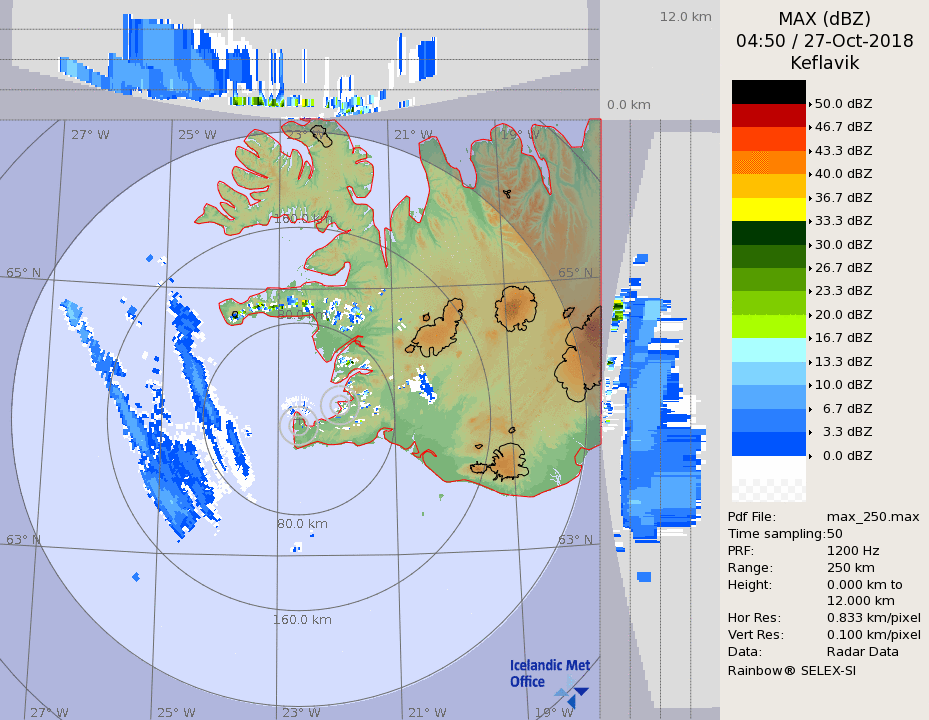Screen dimensions: 929x720
Task: Click the 1200 Hz PRF value
Action: pyautogui.click(x=853, y=550)
